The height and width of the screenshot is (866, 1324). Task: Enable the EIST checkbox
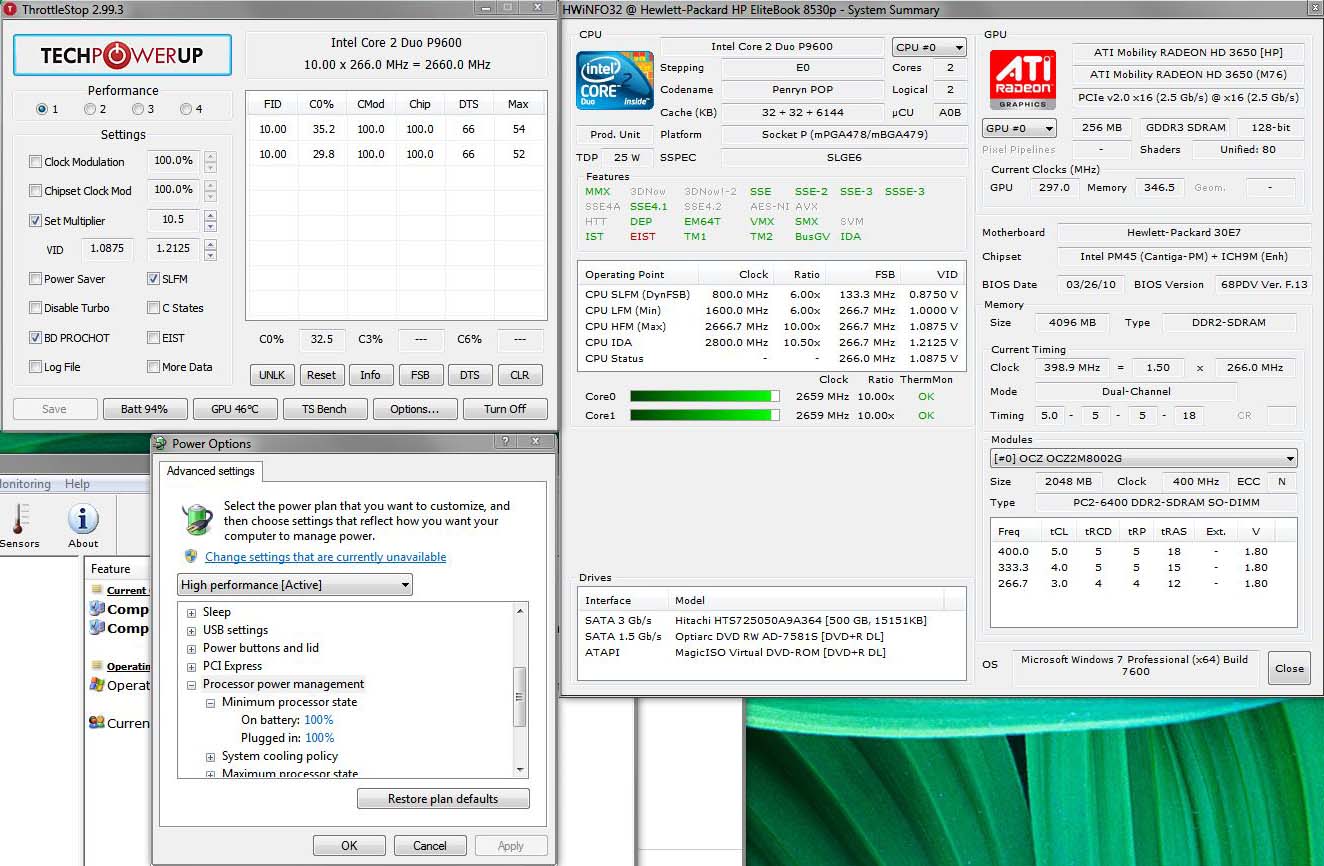pyautogui.click(x=154, y=338)
